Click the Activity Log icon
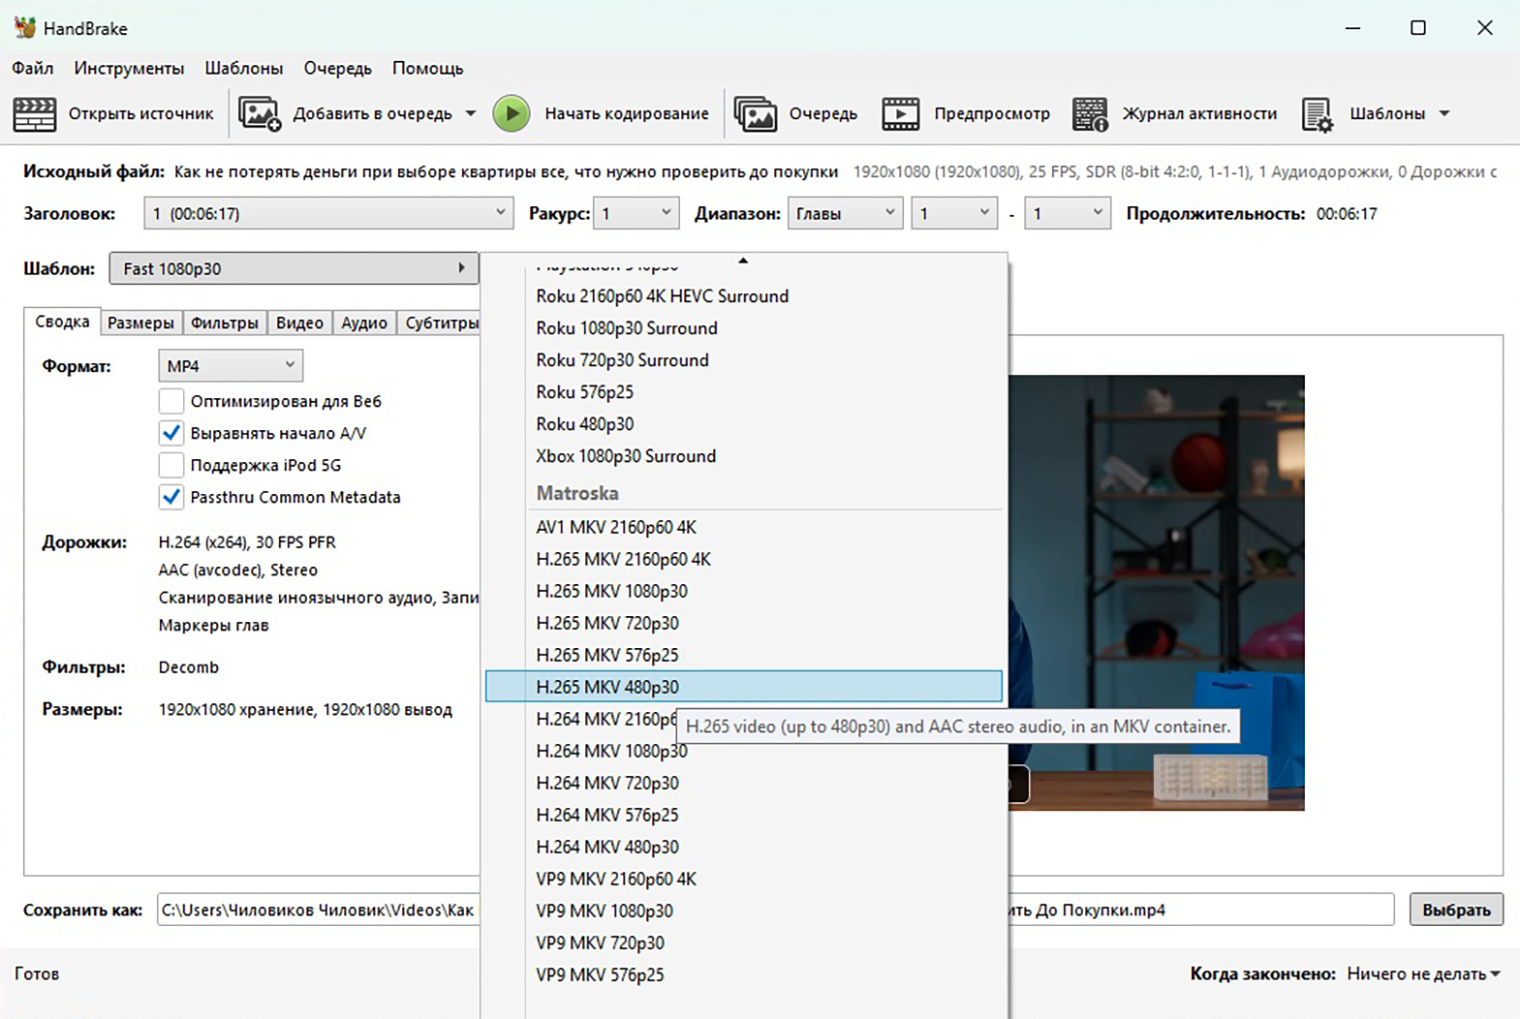Viewport: 1520px width, 1019px height. (1090, 114)
